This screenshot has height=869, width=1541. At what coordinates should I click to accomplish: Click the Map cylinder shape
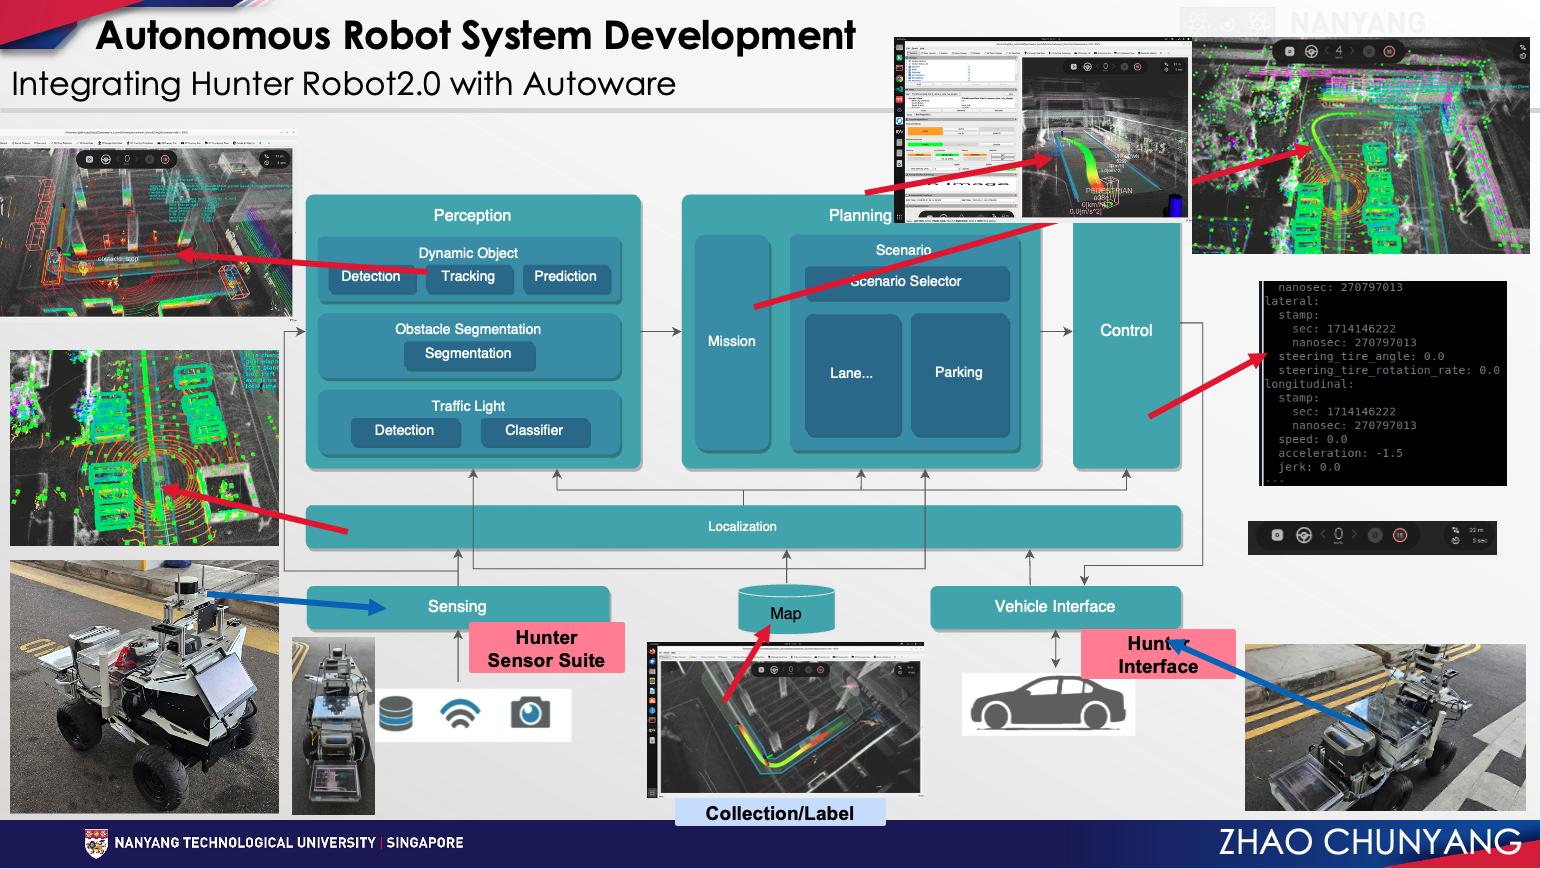pos(786,611)
